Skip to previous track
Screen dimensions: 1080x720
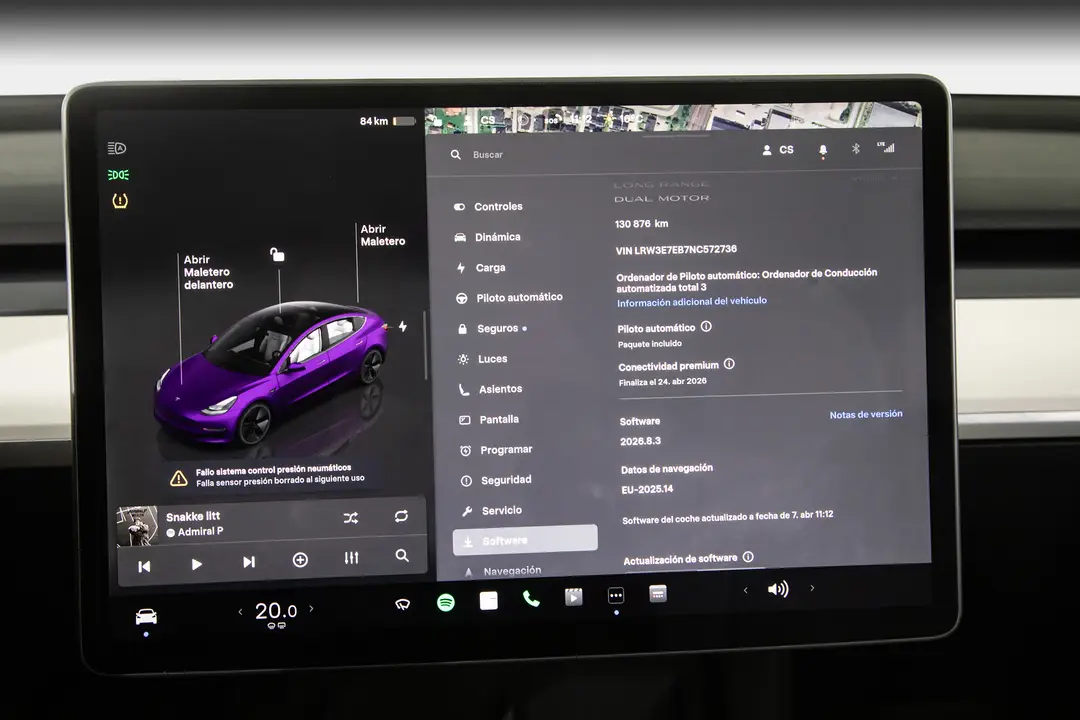tap(144, 566)
